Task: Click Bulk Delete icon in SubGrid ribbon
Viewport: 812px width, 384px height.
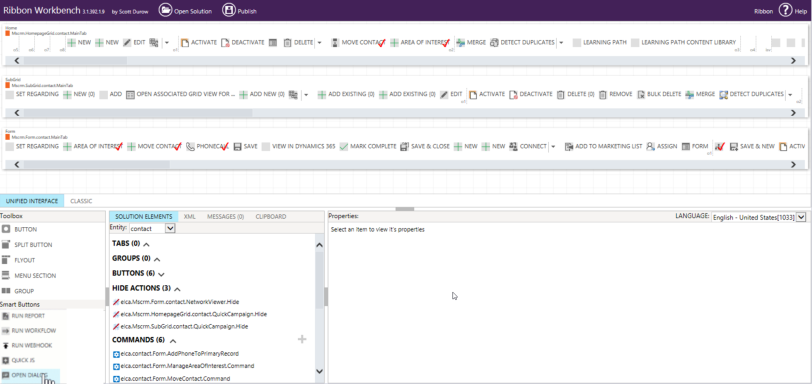Action: click(641, 95)
